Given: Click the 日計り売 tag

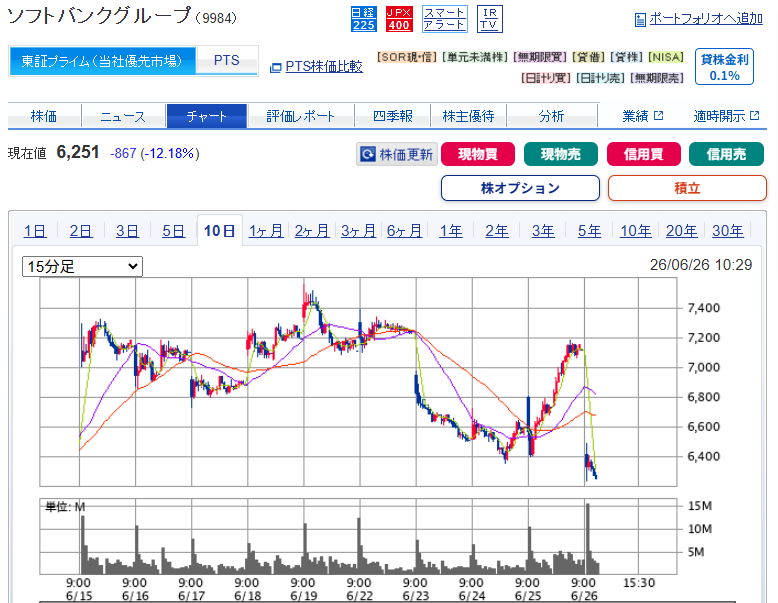Looking at the screenshot, I should tap(600, 78).
